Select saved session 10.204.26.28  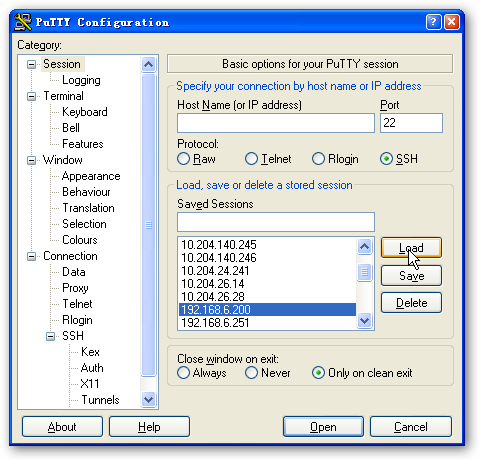click(267, 297)
